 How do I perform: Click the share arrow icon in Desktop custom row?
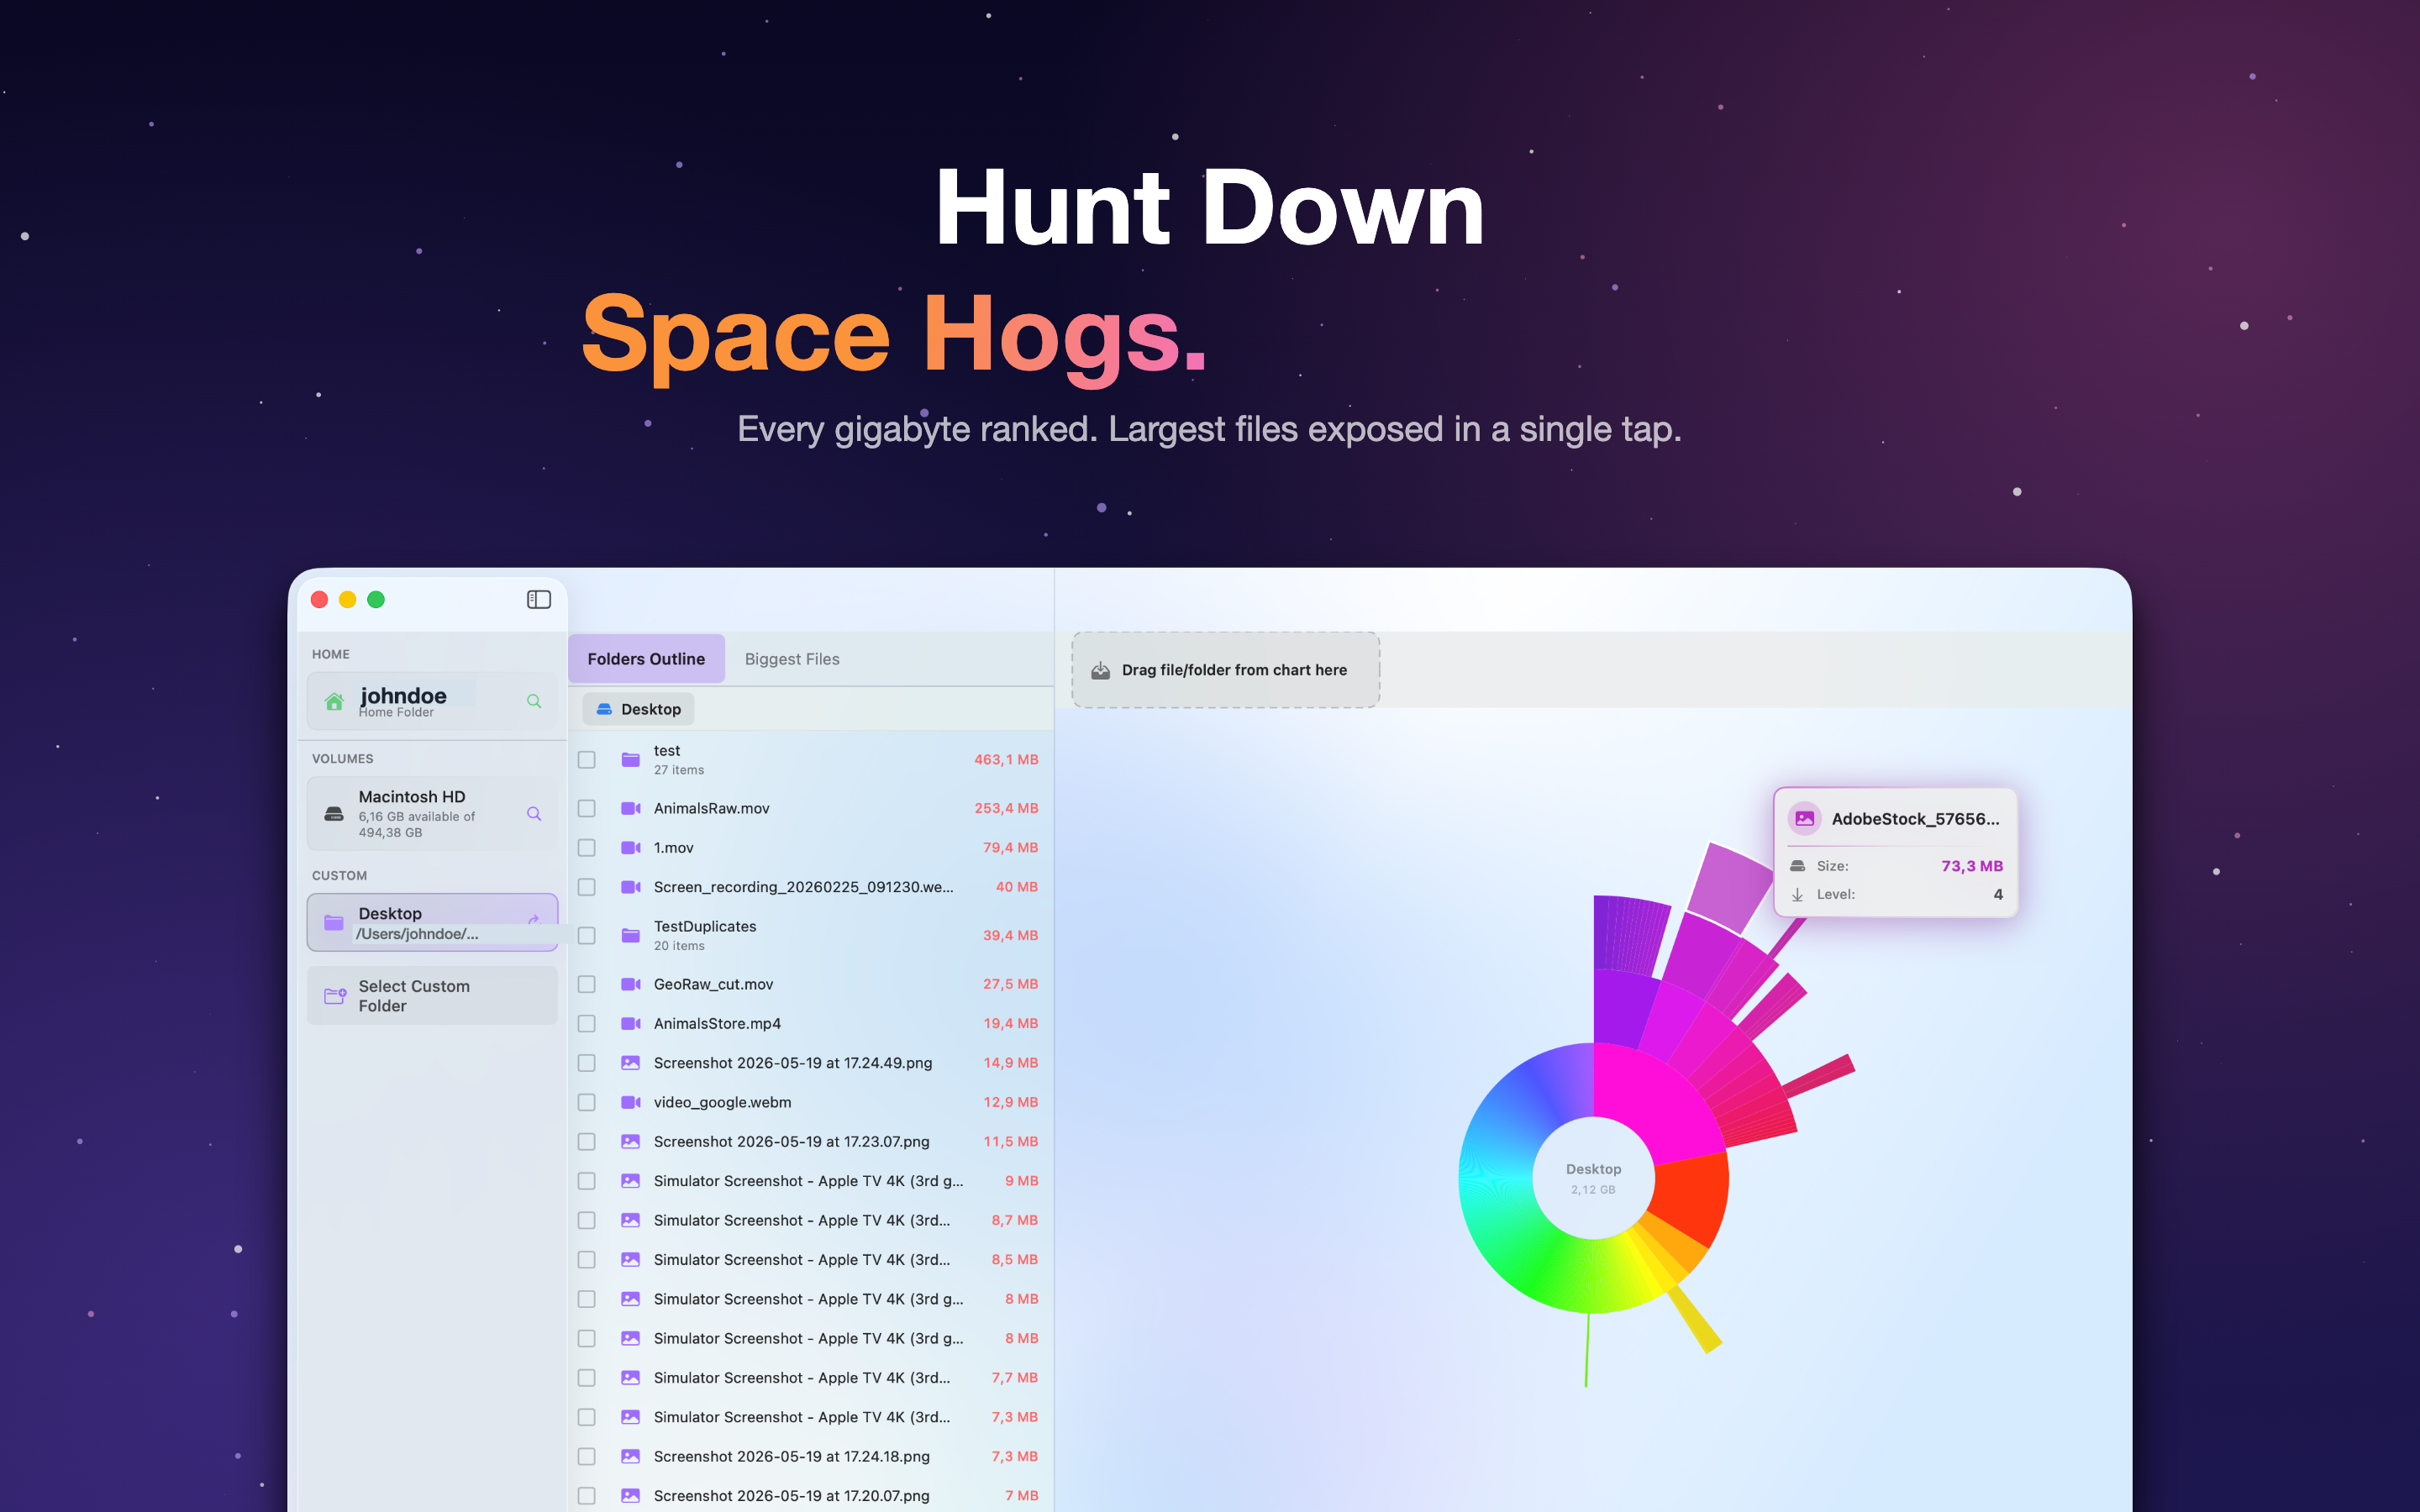(534, 919)
